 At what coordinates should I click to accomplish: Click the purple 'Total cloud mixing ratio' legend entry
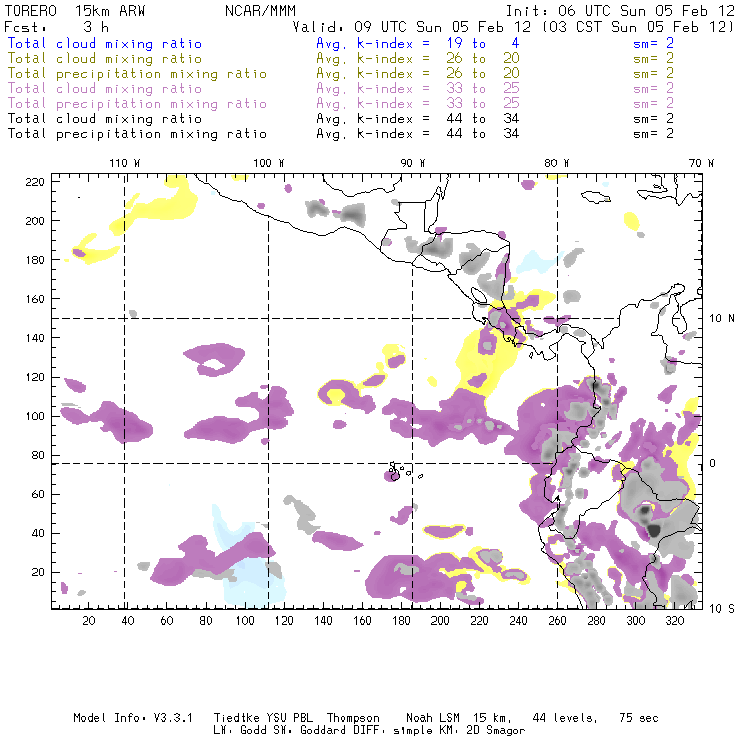coord(105,89)
